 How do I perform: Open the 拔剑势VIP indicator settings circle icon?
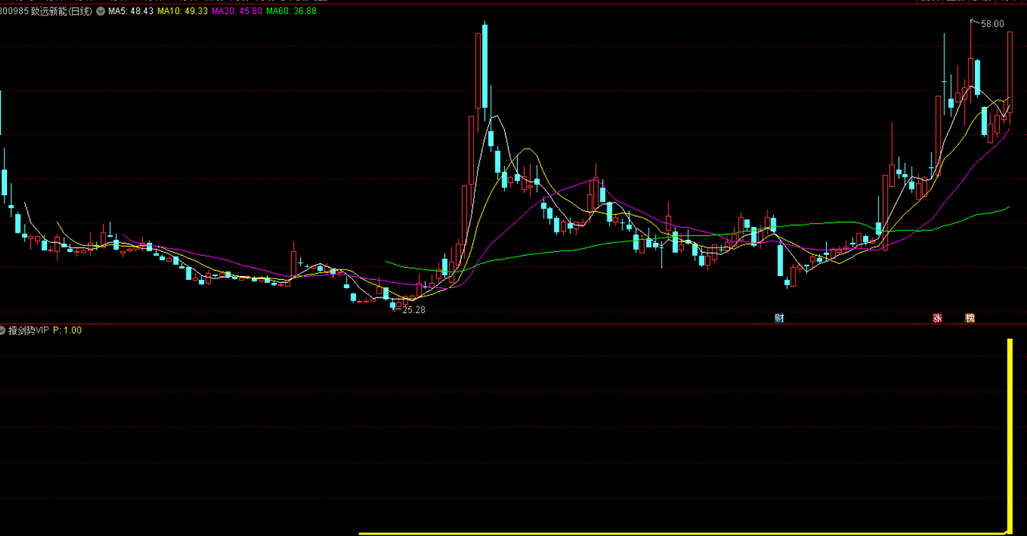pyautogui.click(x=2, y=330)
